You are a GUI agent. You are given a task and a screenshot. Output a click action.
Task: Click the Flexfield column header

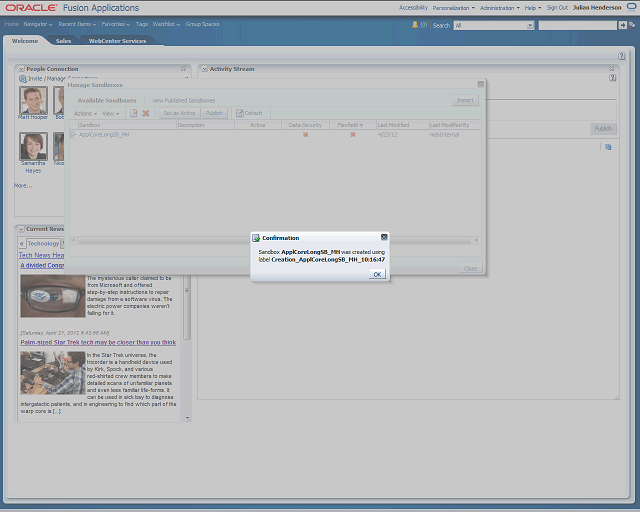click(x=352, y=125)
